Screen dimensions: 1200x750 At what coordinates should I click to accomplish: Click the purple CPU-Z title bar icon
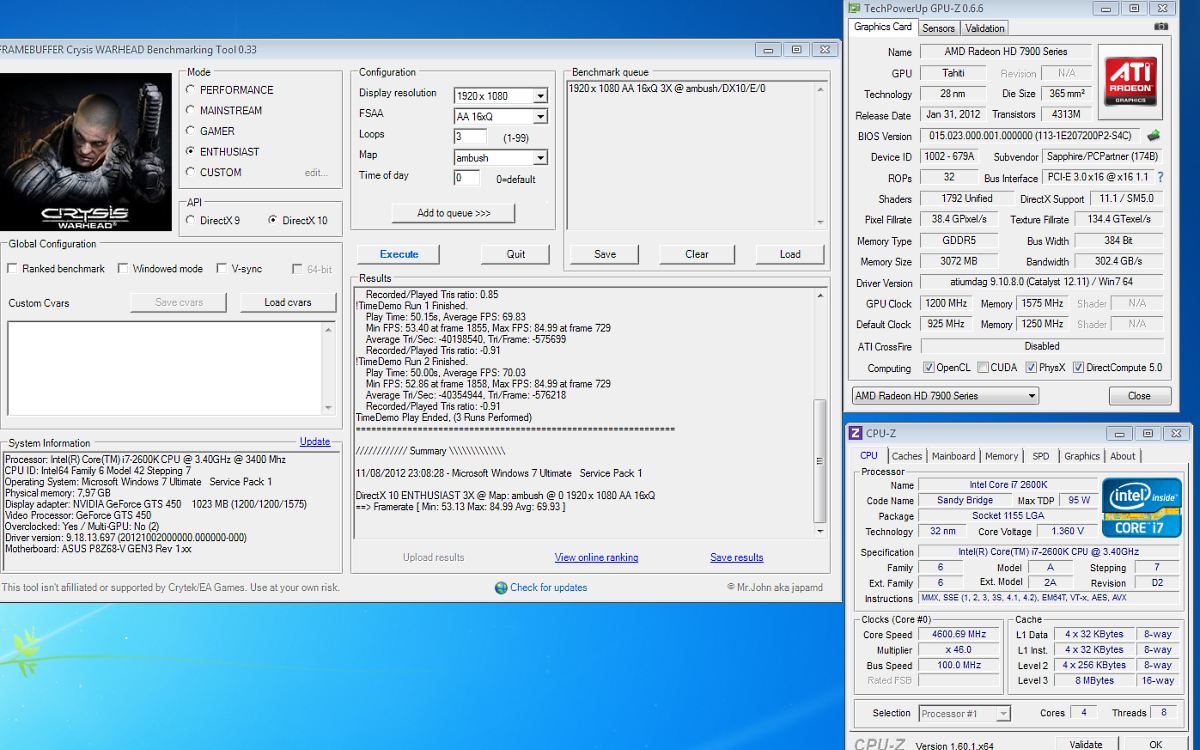855,433
